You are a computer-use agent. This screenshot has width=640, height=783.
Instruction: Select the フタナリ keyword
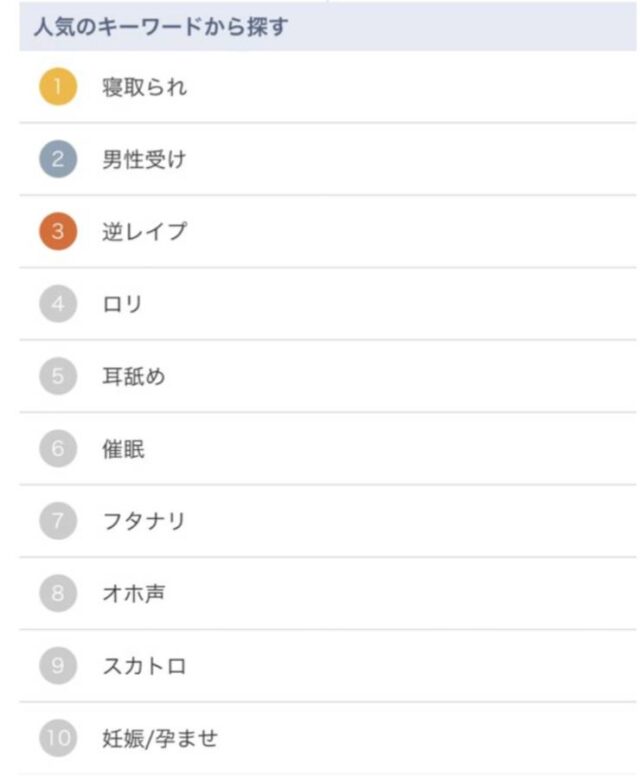pos(144,521)
